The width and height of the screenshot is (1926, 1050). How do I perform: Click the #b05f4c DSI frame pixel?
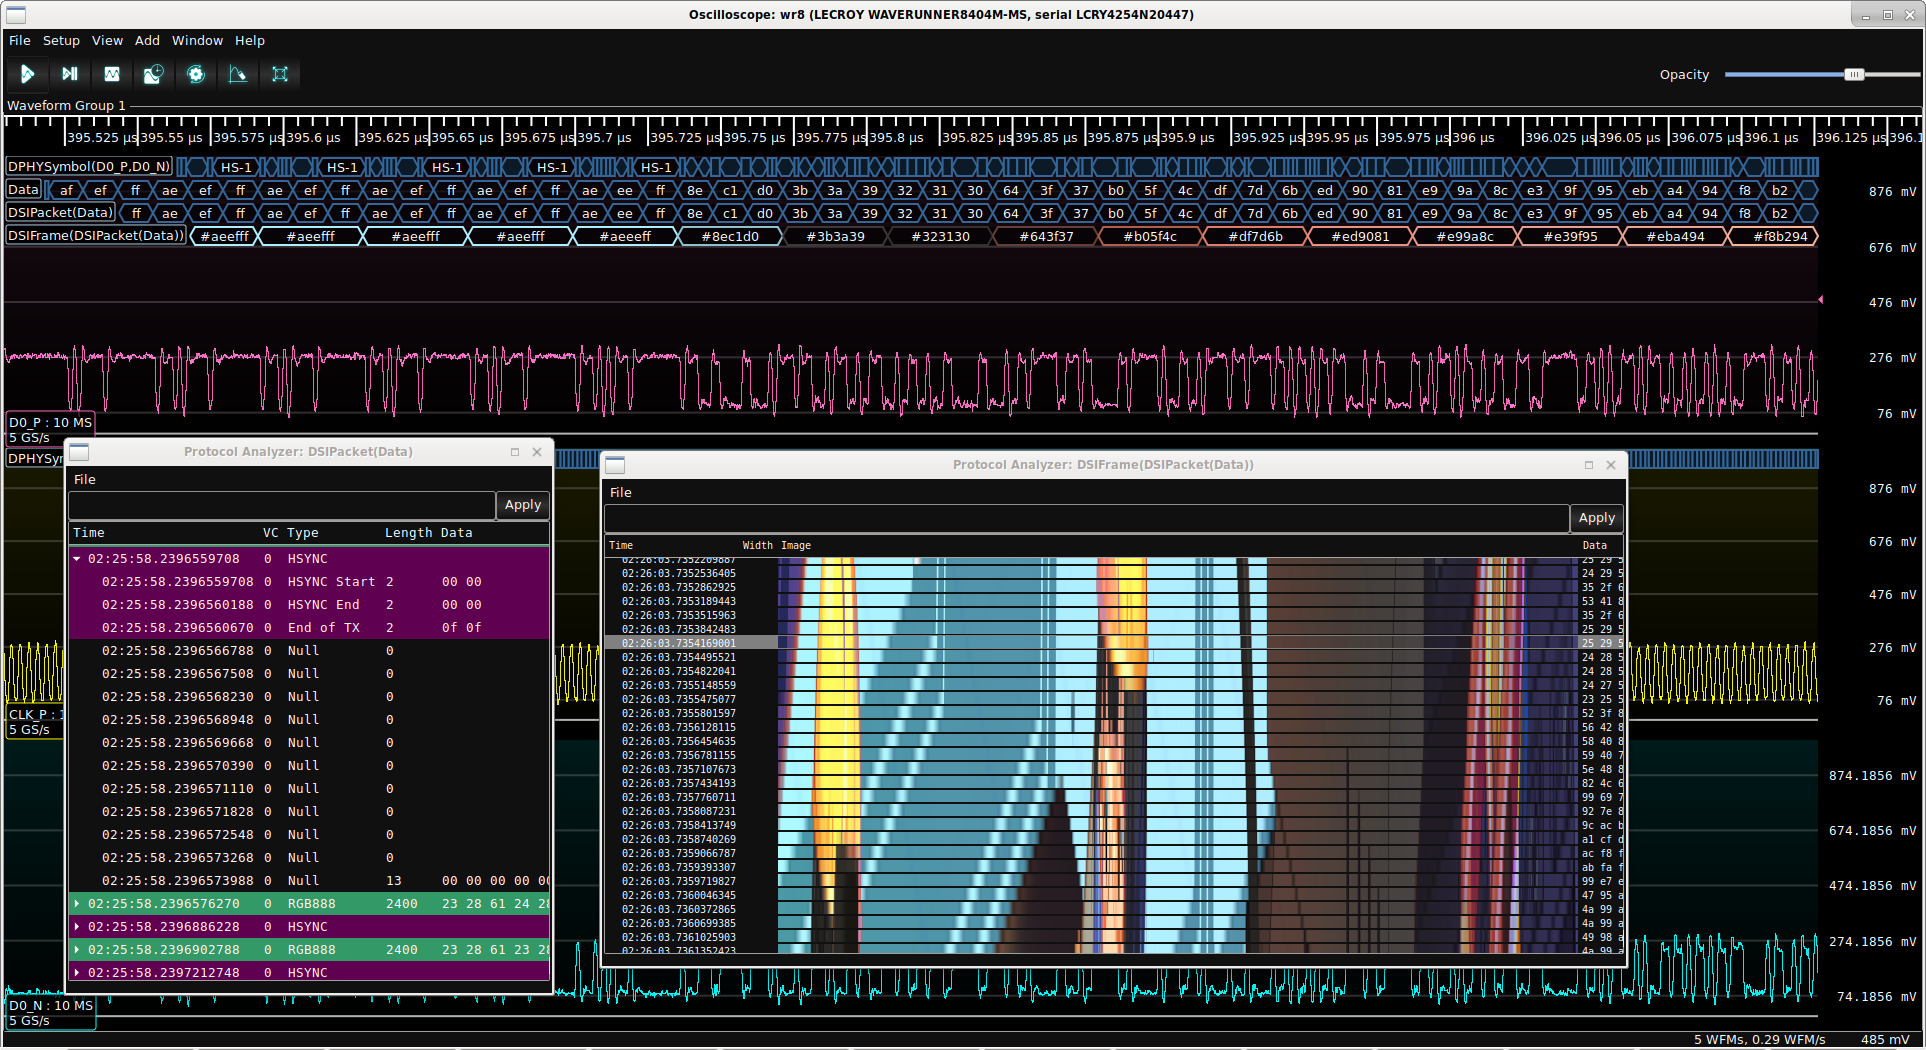tap(1150, 237)
